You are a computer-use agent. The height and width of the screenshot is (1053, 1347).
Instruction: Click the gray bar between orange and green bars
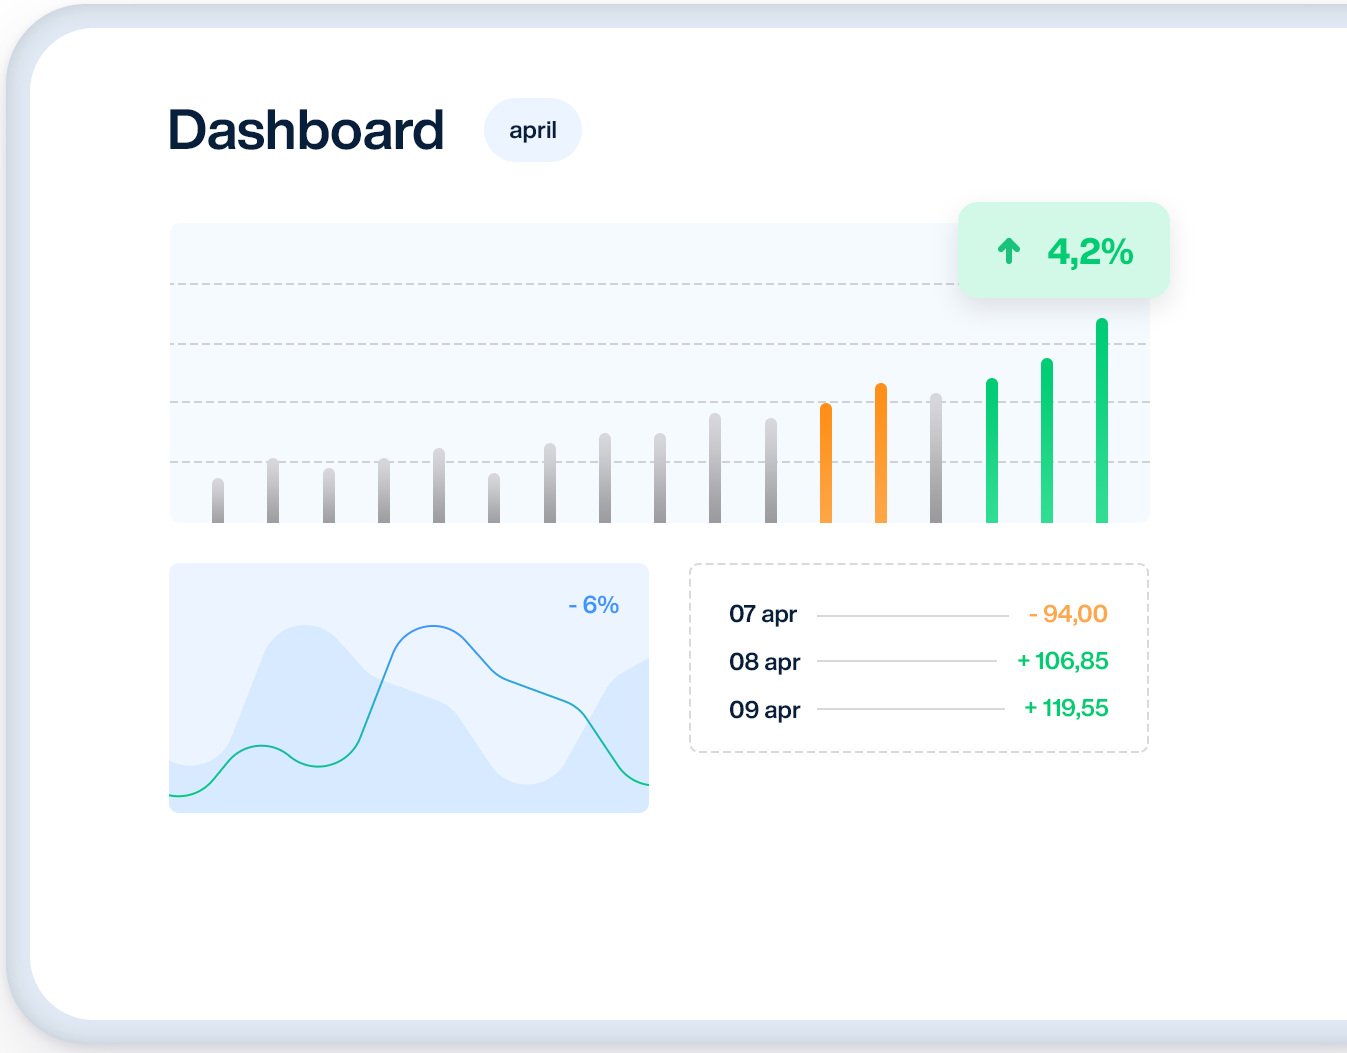pyautogui.click(x=936, y=458)
